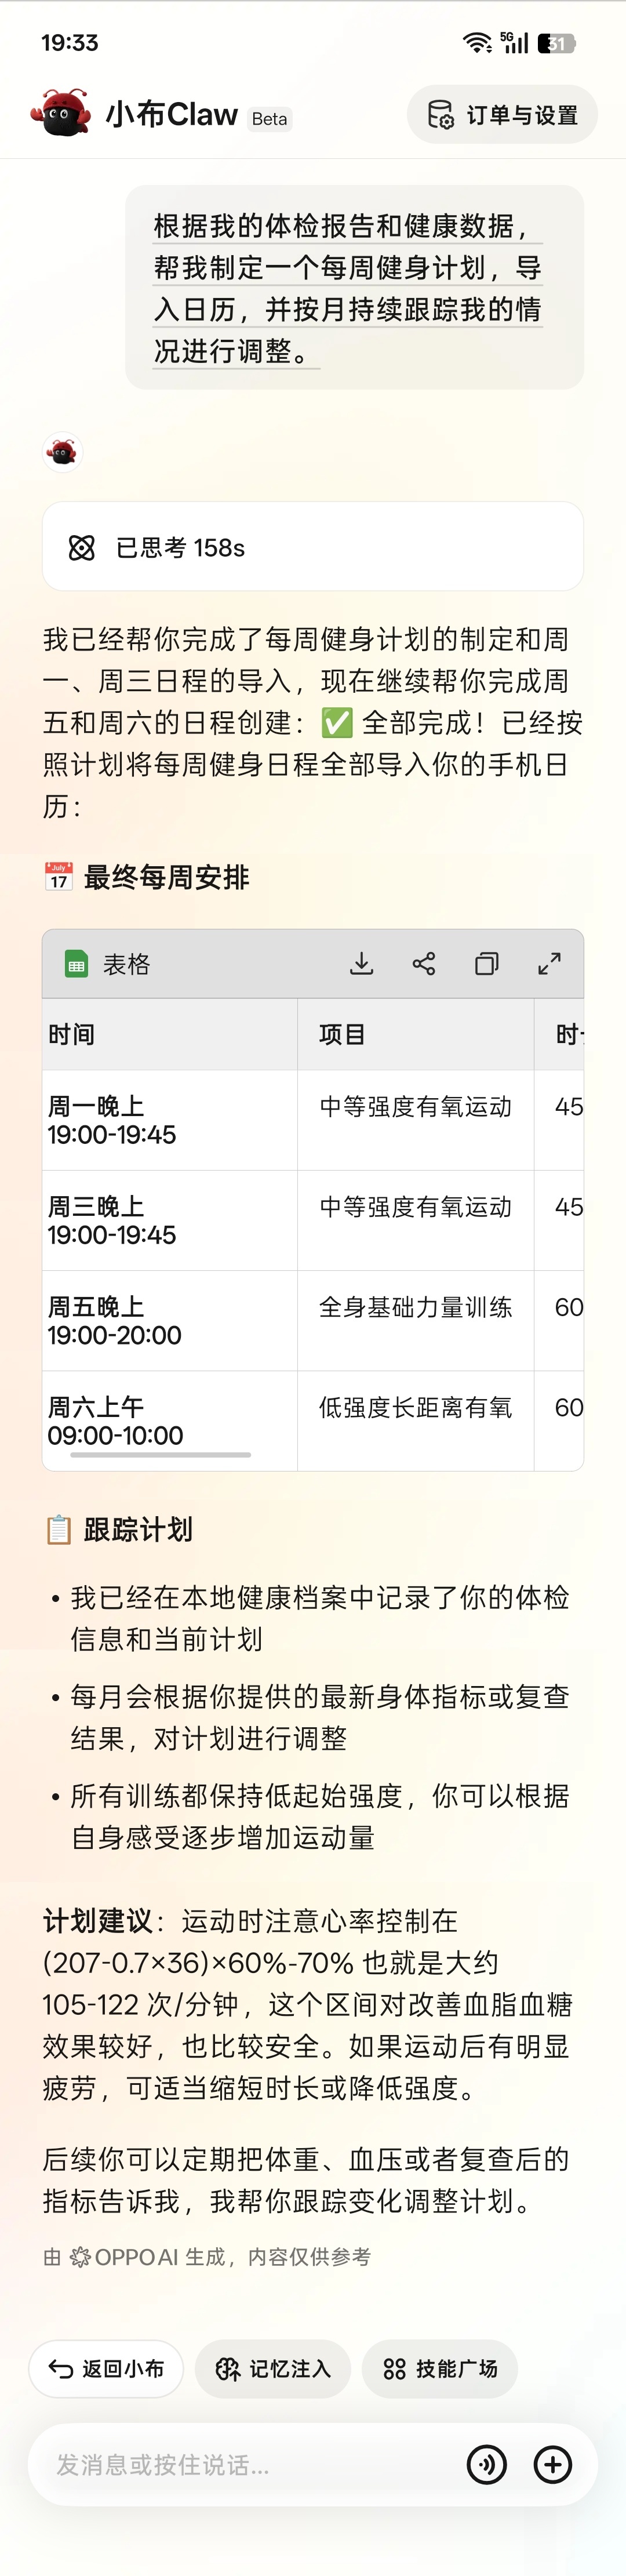Open 记忆注入 option
Screen dimensions: 626x2576
(273, 2369)
